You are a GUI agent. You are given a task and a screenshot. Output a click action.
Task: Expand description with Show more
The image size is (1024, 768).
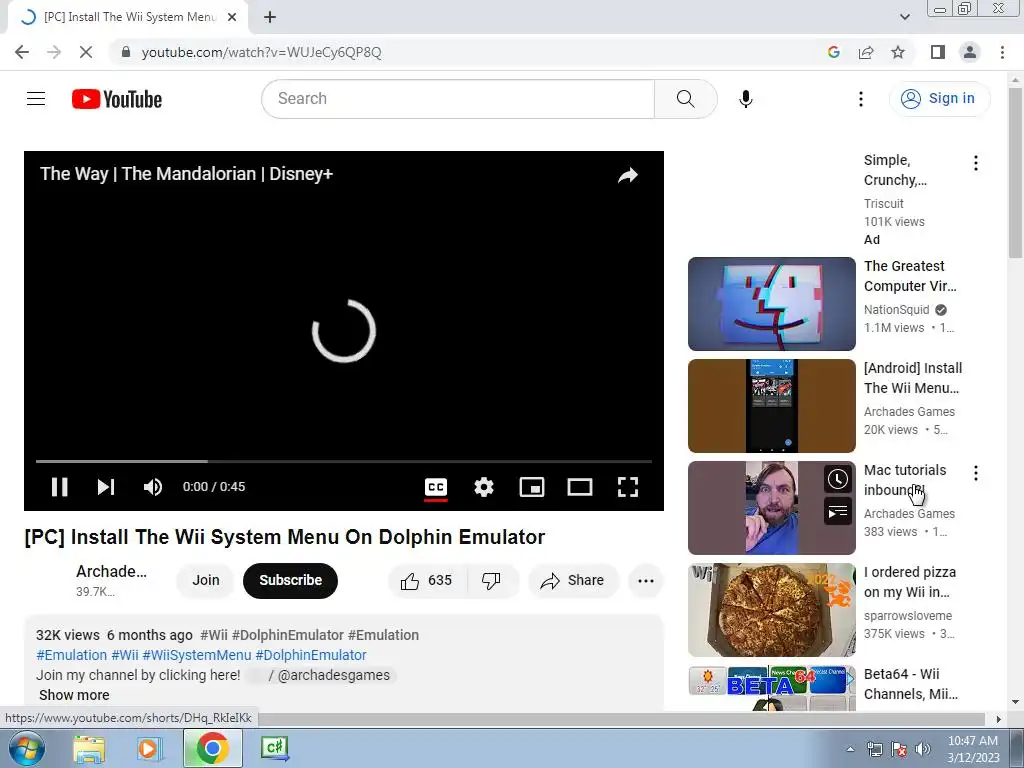[x=74, y=695]
